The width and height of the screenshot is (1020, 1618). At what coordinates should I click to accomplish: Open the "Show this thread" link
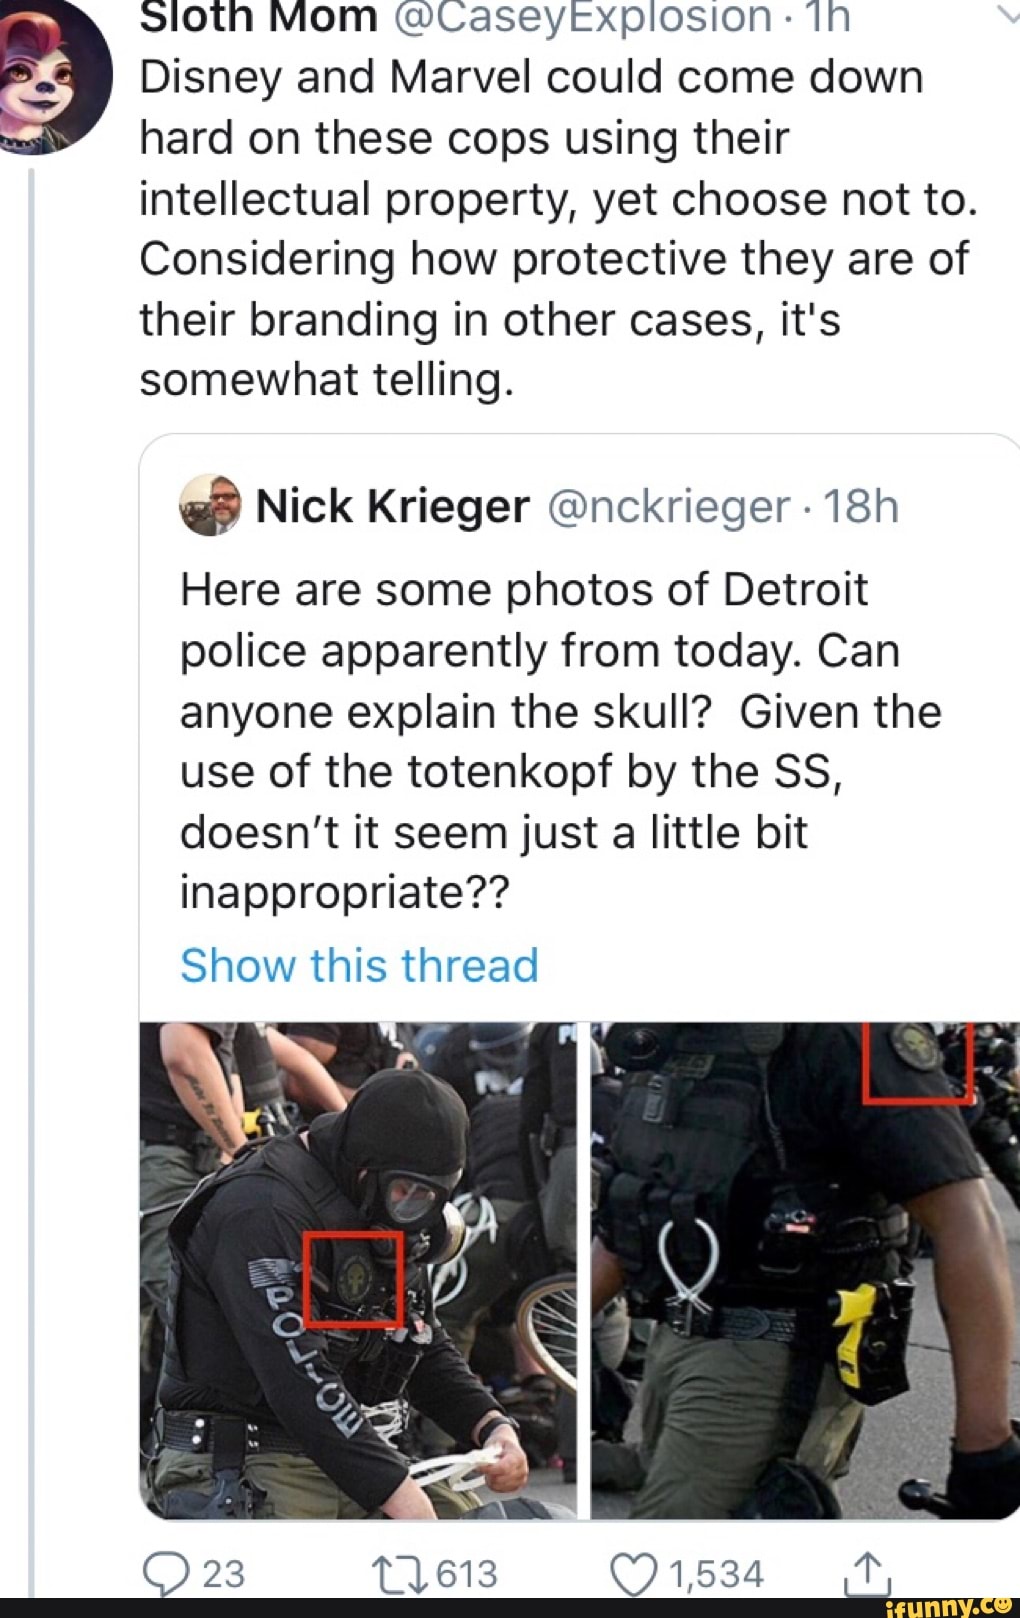click(x=359, y=965)
